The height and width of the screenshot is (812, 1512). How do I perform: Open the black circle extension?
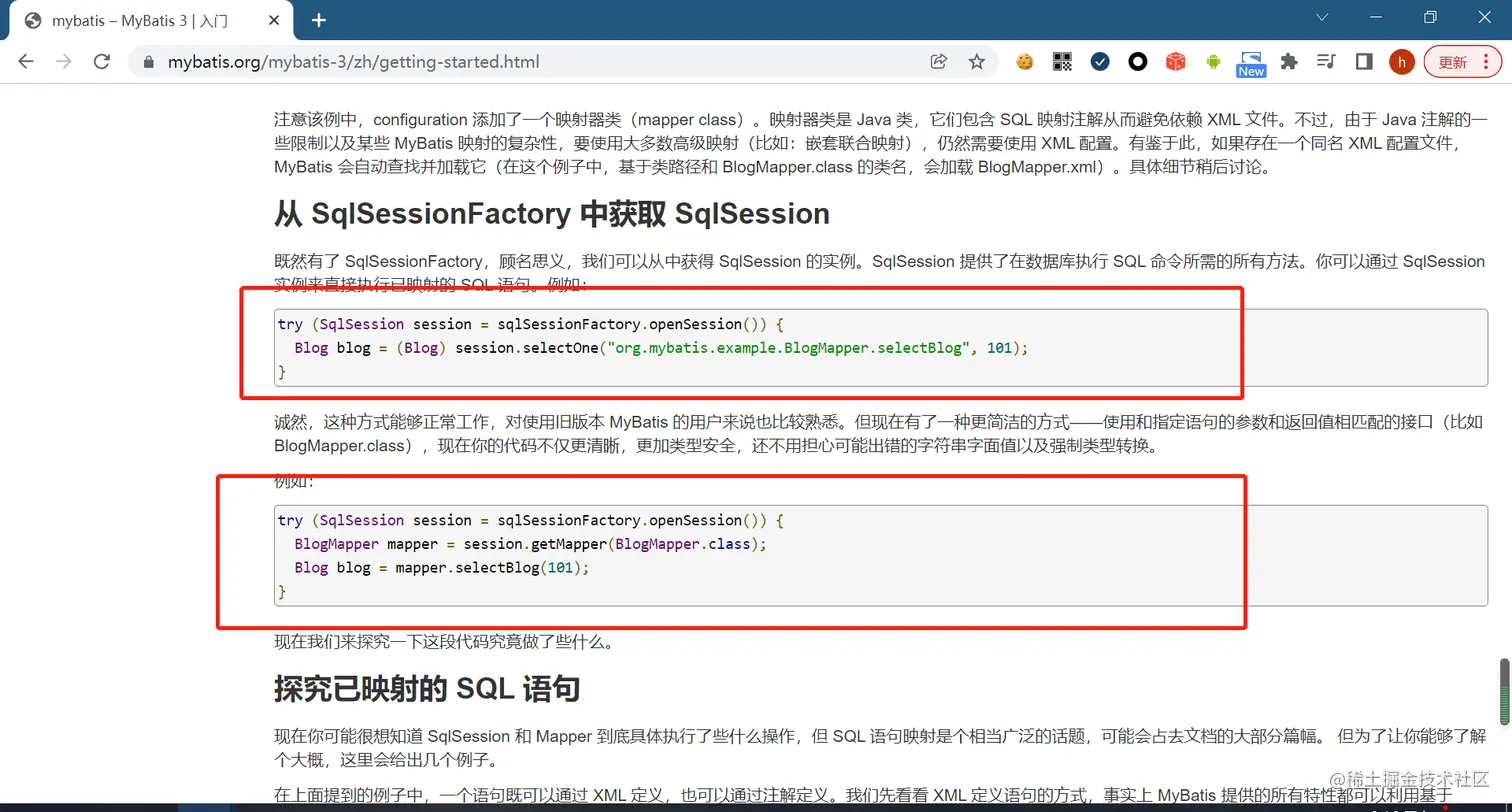tap(1138, 62)
